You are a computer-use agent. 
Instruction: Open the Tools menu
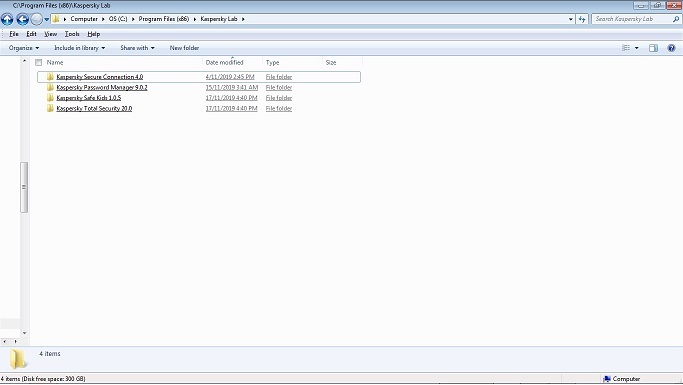coord(72,34)
